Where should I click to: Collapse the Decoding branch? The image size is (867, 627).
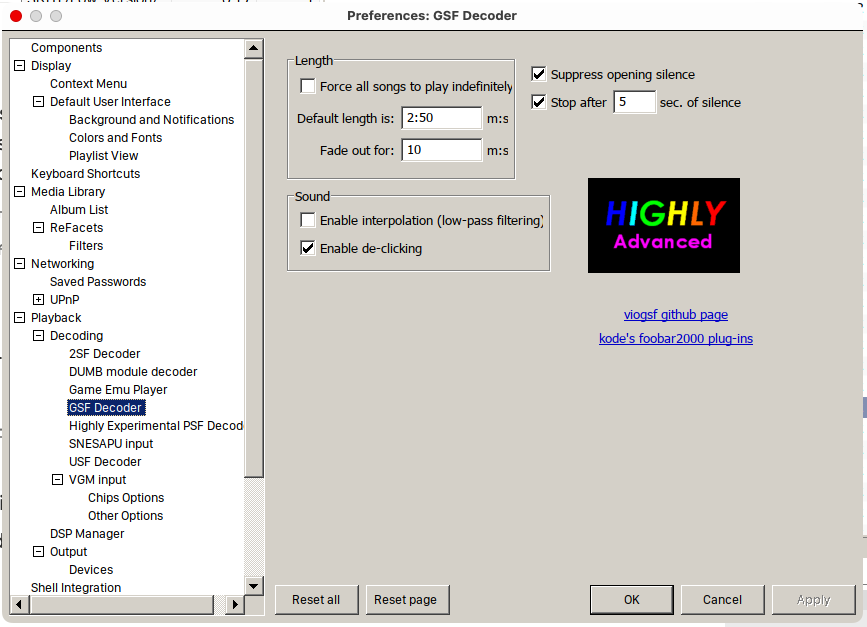pos(38,336)
